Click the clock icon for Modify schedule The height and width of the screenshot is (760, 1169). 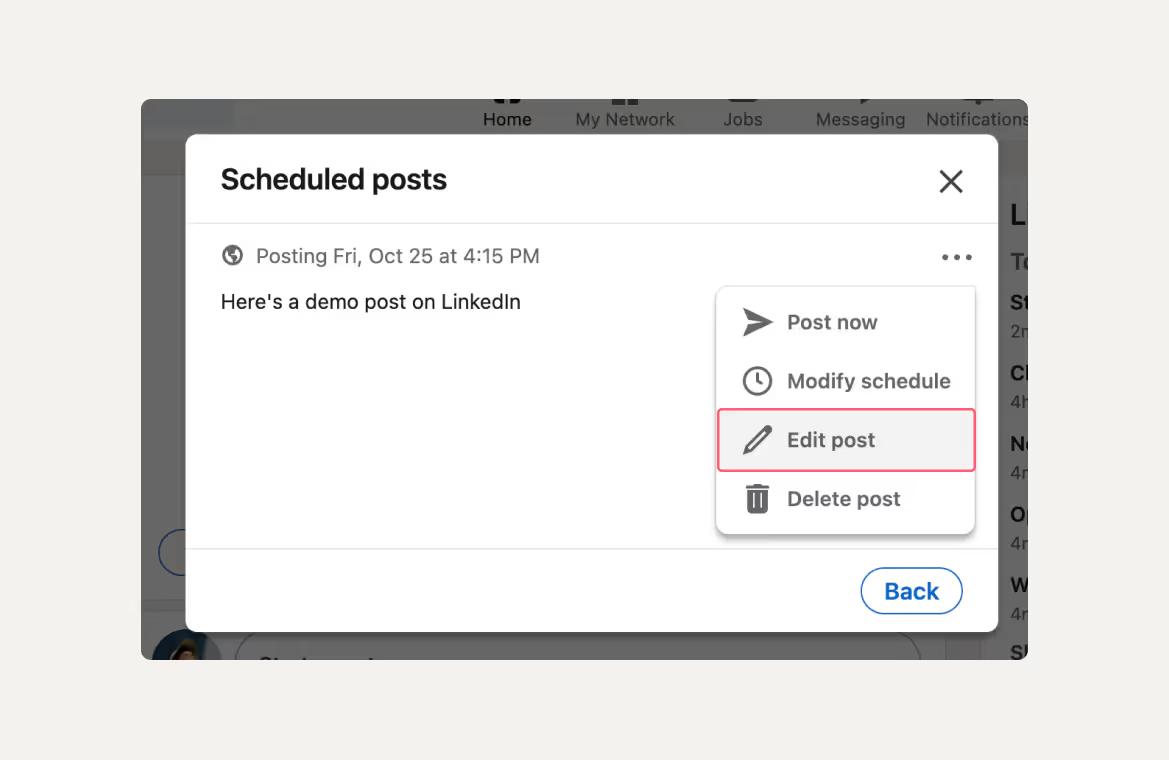(757, 381)
